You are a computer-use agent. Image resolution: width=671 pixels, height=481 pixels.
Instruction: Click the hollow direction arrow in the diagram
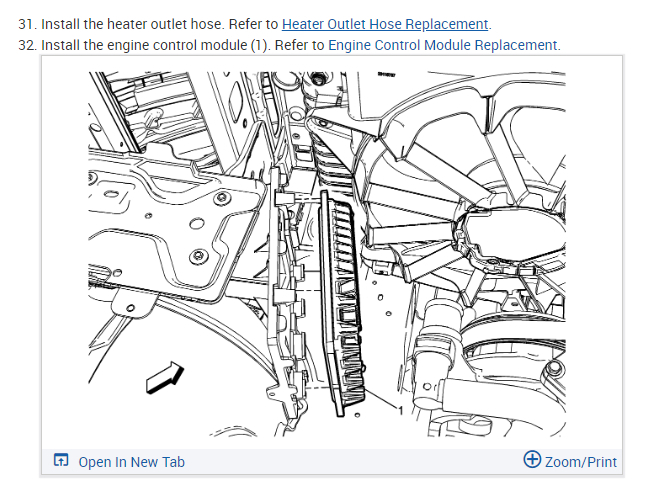click(x=165, y=377)
